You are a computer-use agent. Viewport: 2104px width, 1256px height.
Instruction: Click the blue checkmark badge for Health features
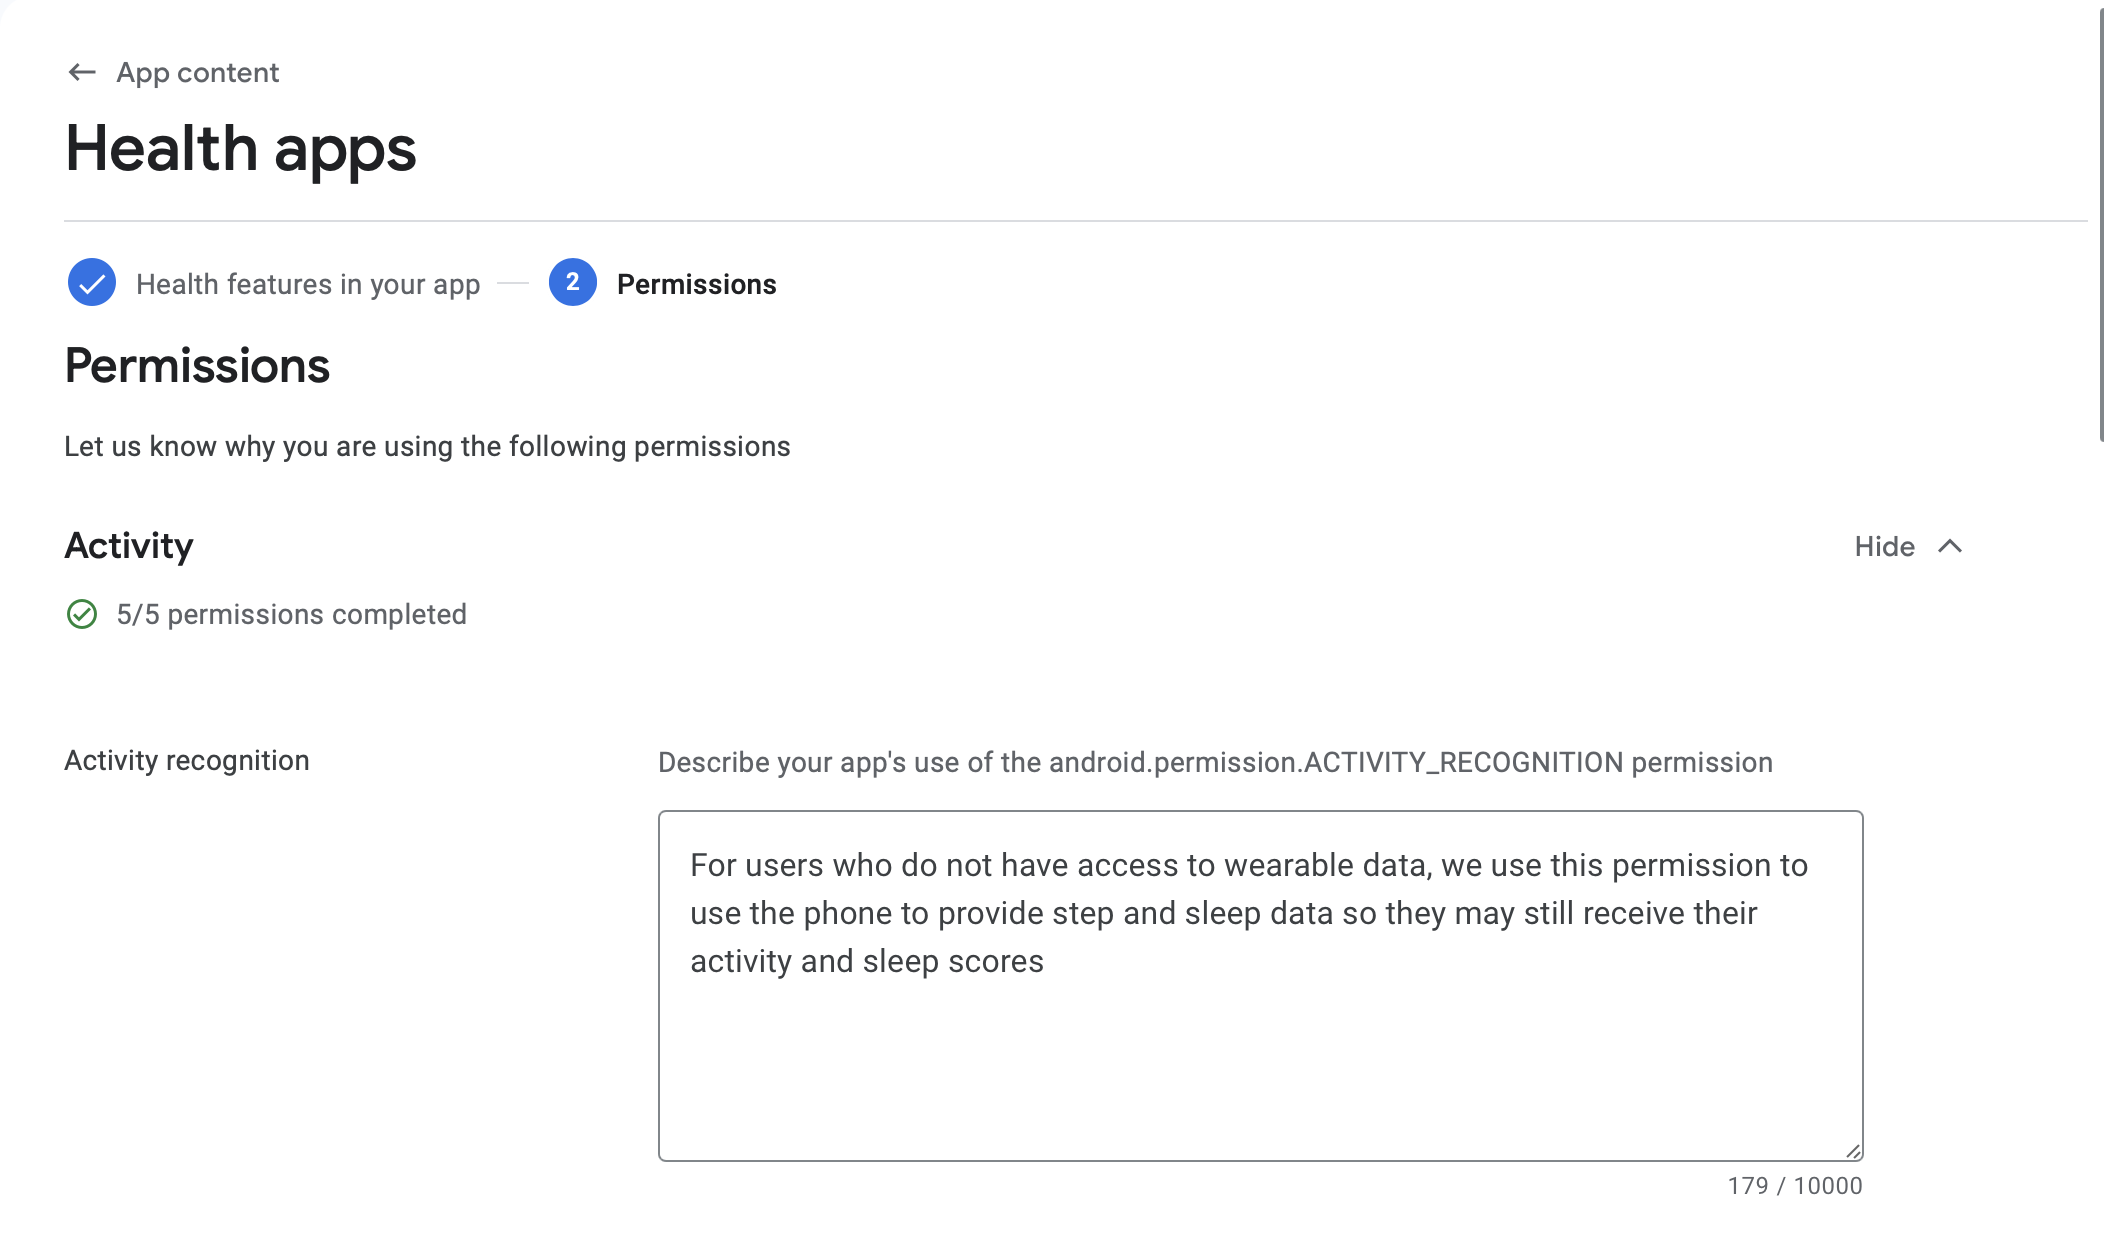point(91,283)
